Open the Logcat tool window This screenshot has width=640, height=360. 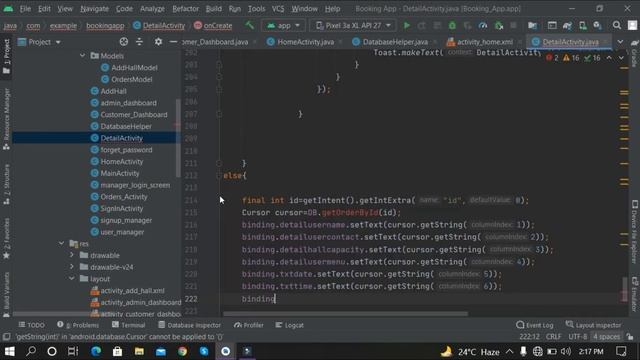click(289, 325)
